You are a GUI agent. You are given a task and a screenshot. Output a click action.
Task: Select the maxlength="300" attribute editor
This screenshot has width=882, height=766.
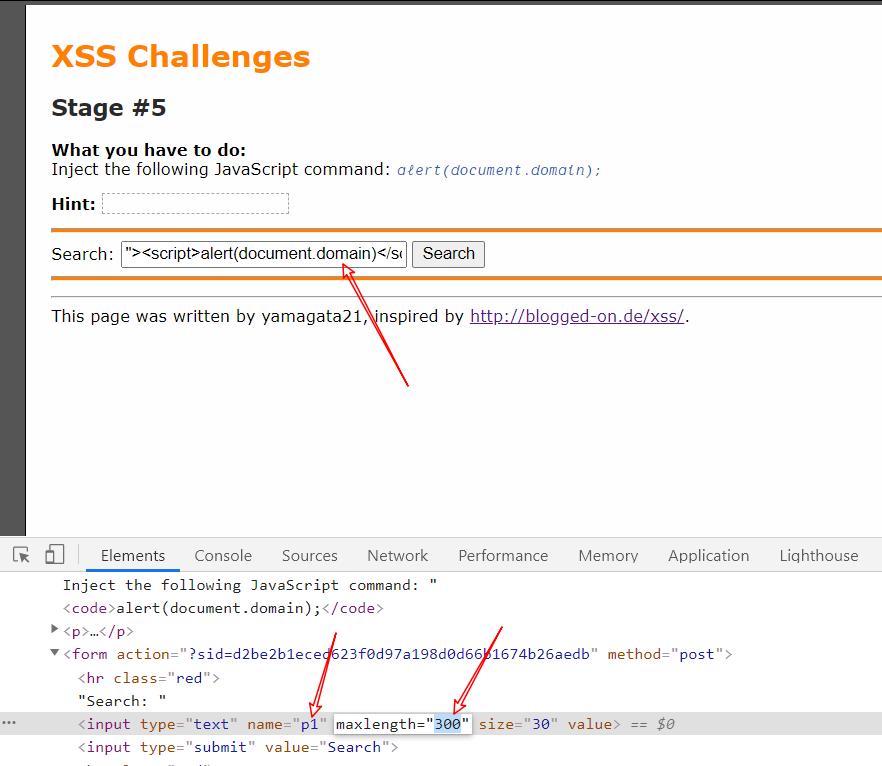pos(402,724)
